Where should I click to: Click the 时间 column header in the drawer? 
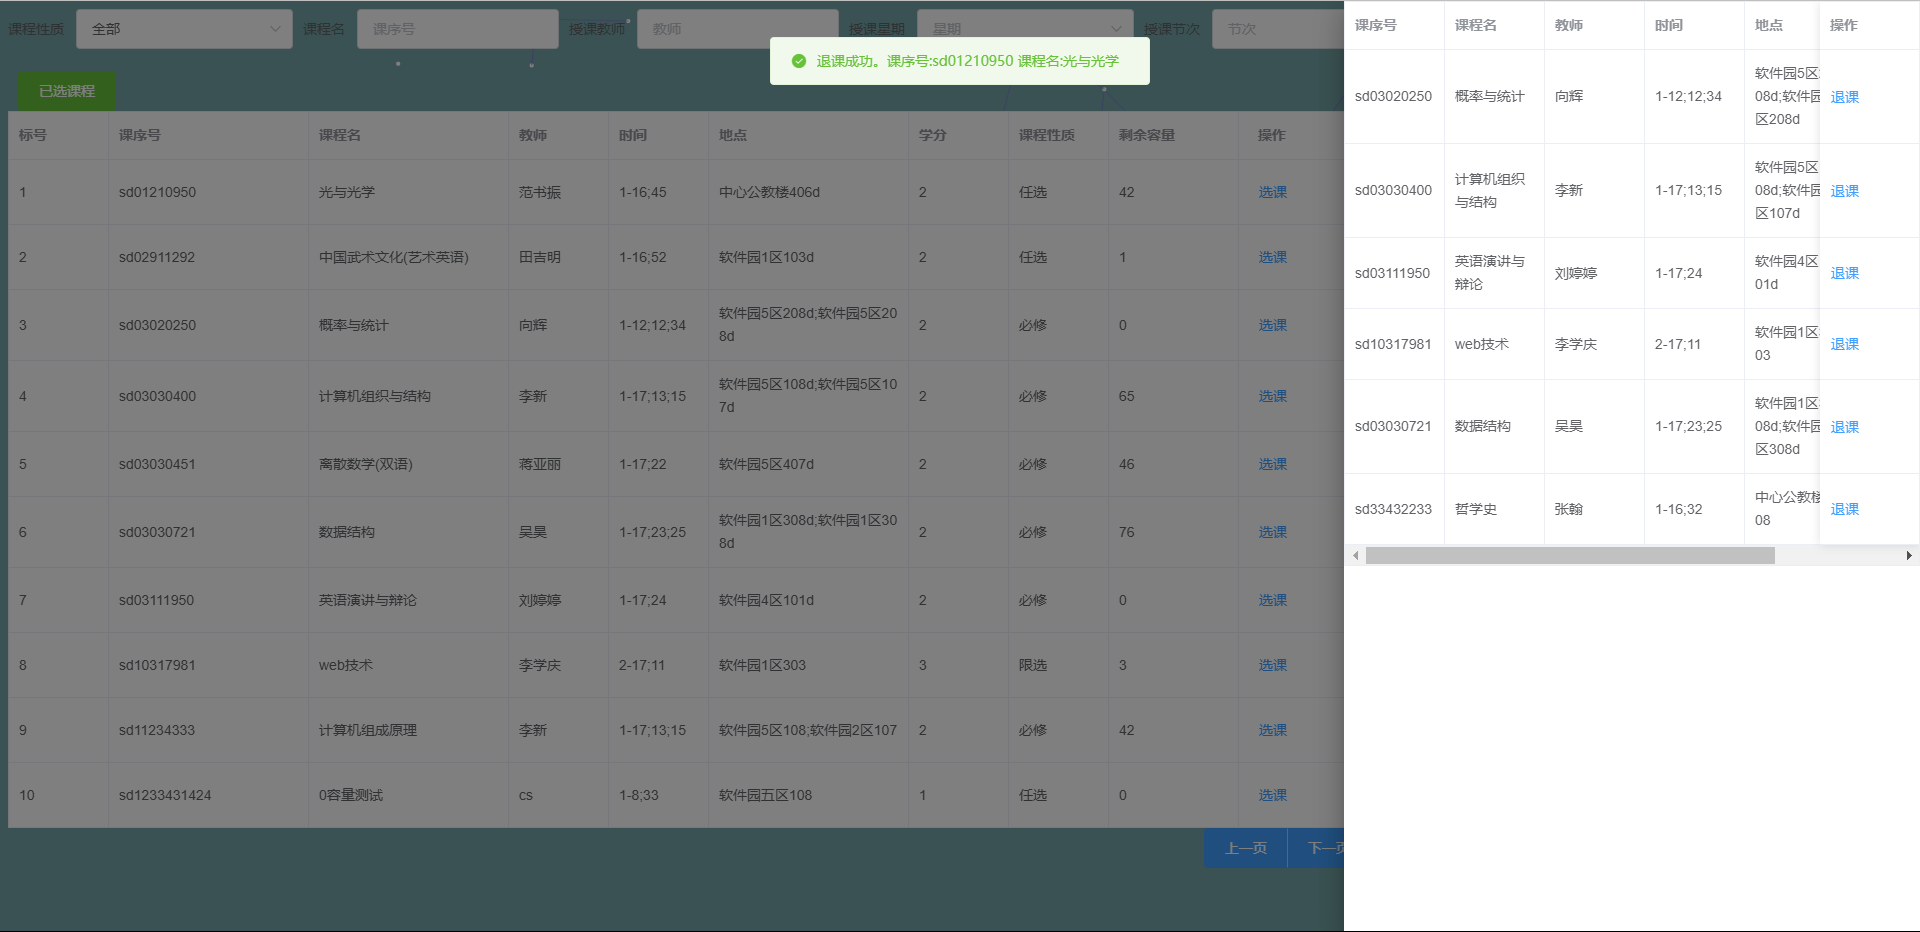pyautogui.click(x=1668, y=25)
